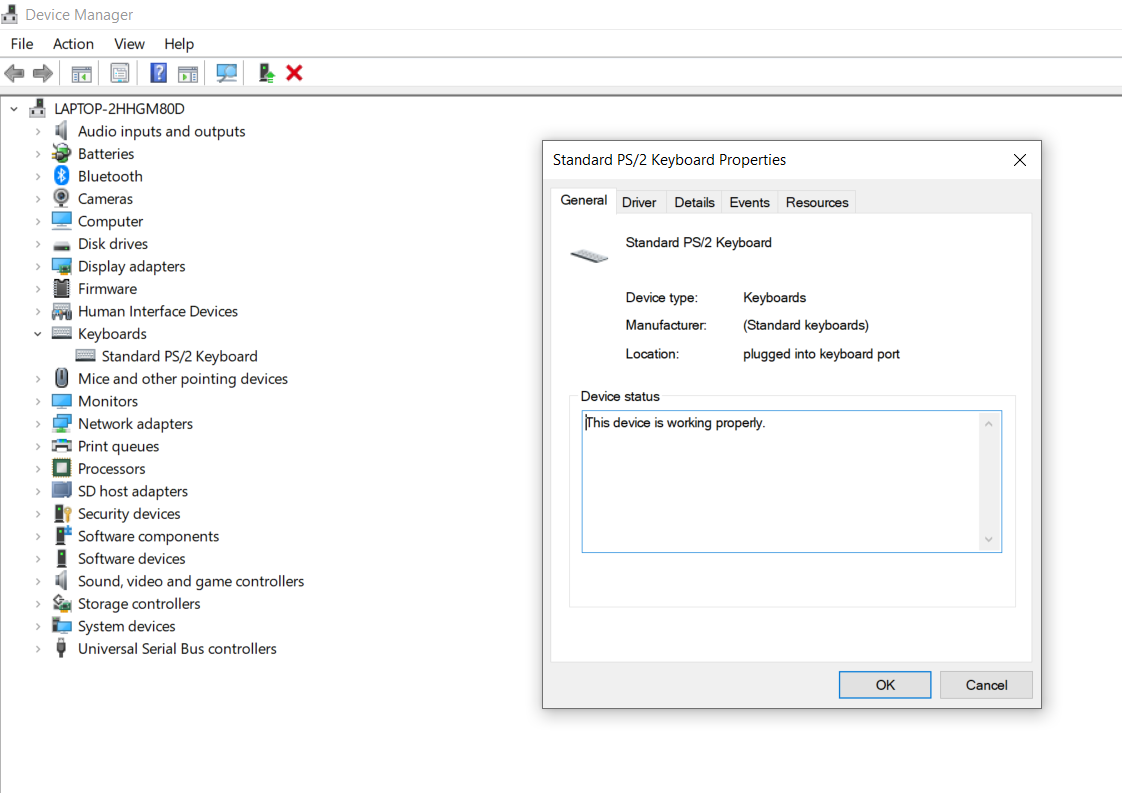Image resolution: width=1122 pixels, height=793 pixels.
Task: Click the Universal Serial Bus controllers plug icon
Action: (62, 648)
